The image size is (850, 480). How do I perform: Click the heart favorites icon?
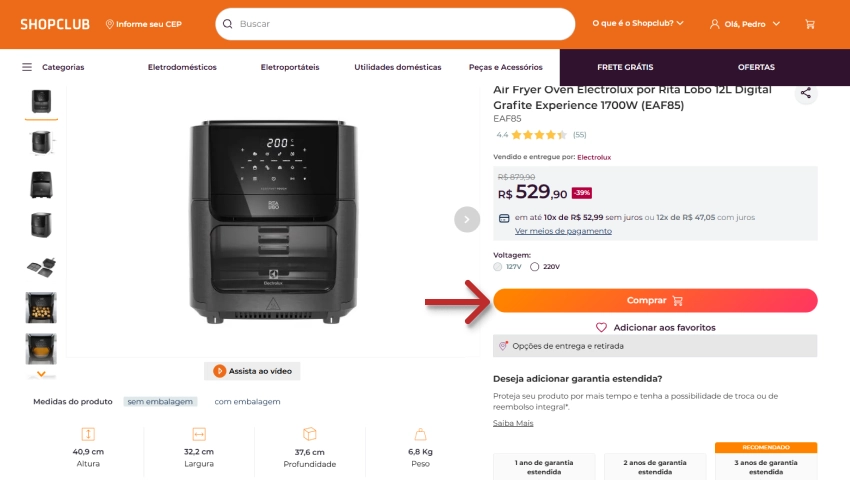click(x=601, y=327)
